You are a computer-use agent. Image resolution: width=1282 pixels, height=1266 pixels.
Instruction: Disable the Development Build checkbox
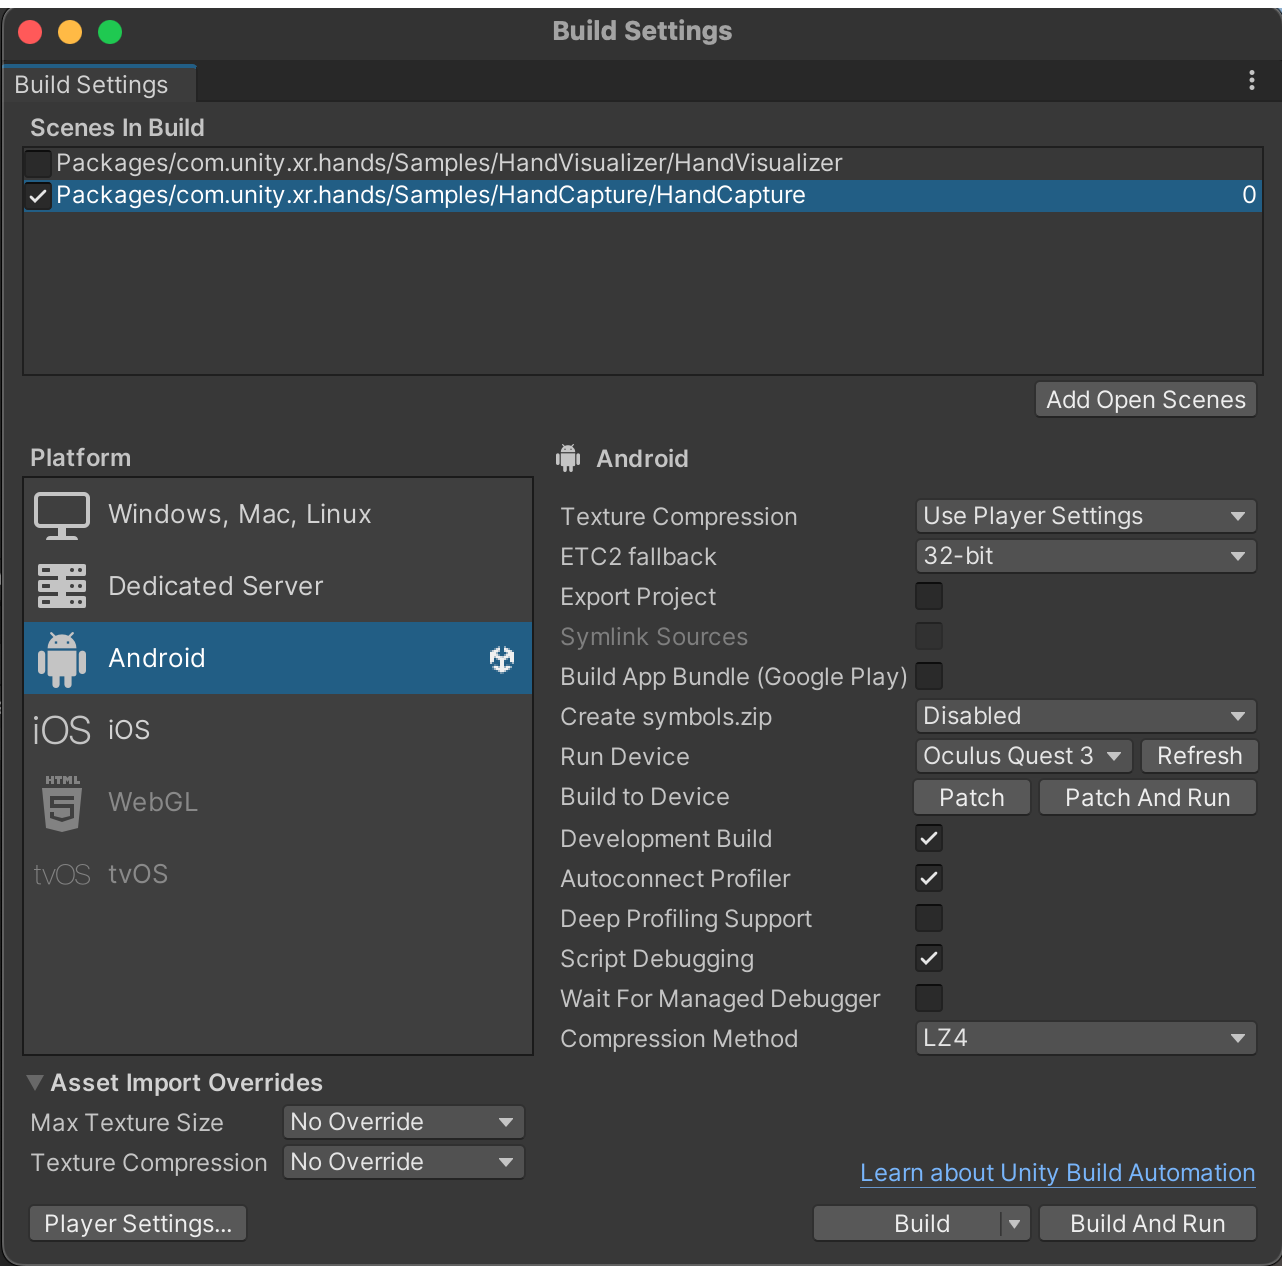(928, 838)
